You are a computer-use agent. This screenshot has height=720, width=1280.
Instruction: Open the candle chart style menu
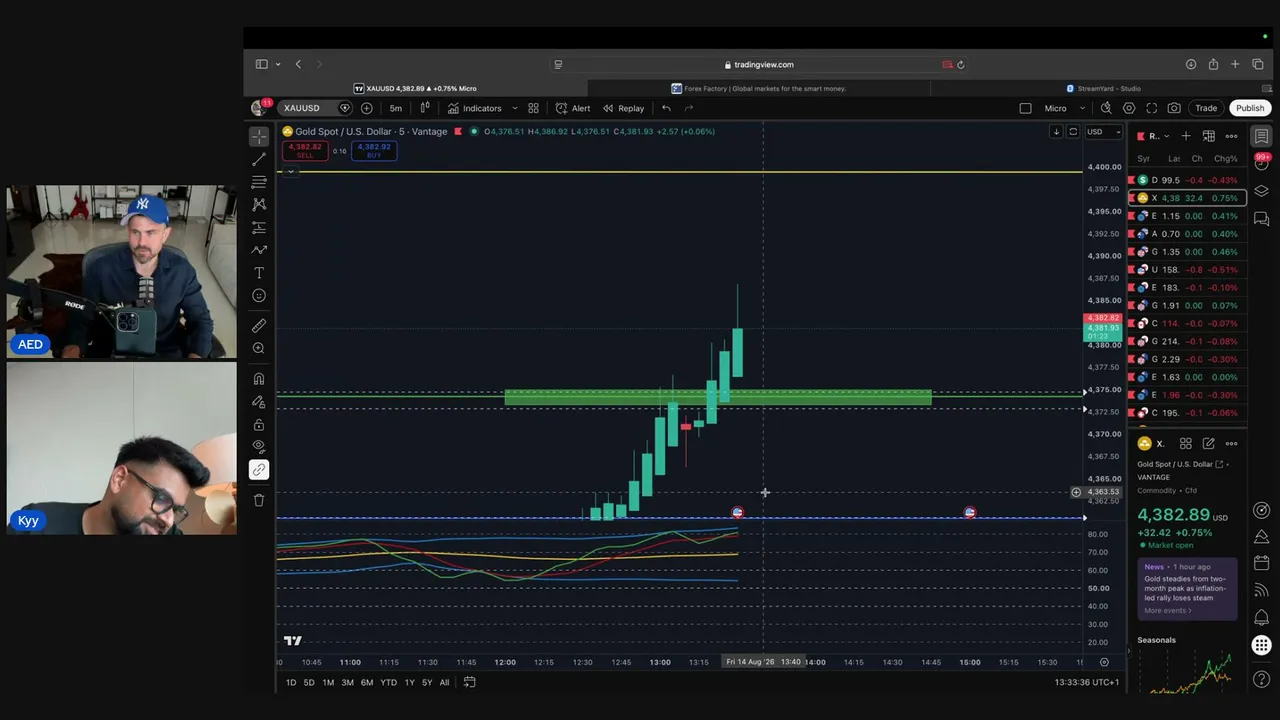425,108
